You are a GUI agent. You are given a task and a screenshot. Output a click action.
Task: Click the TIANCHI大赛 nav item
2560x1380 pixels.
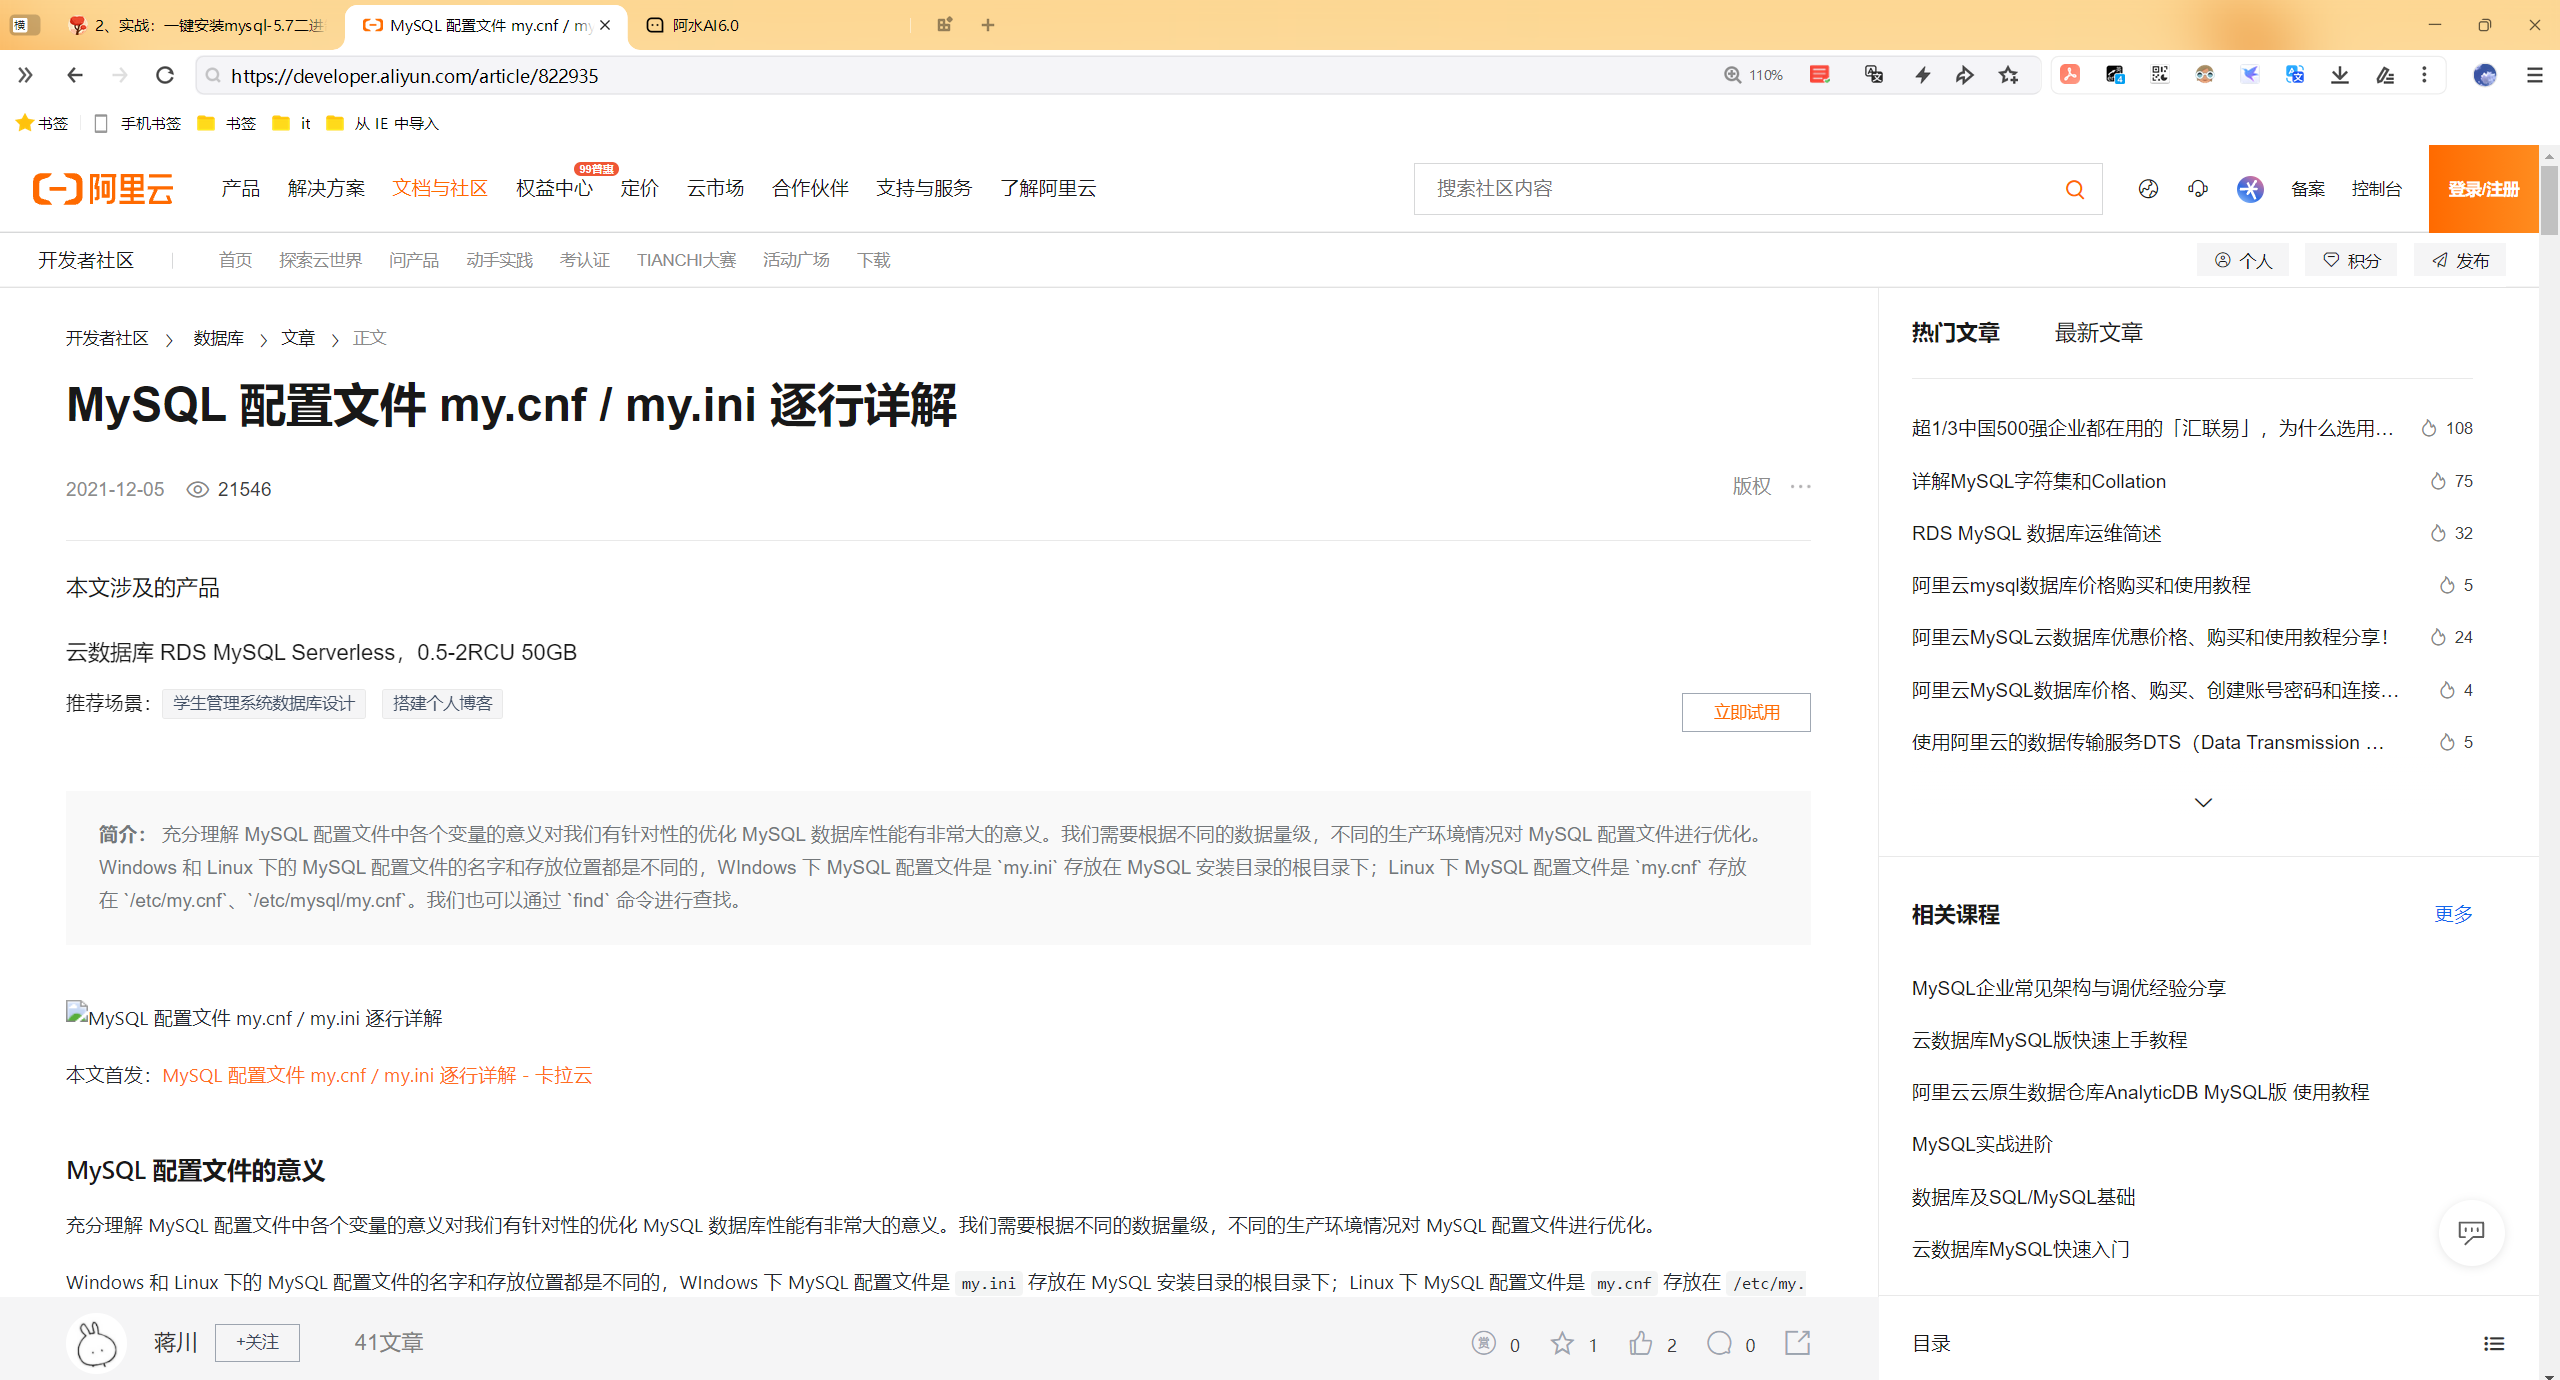(686, 260)
